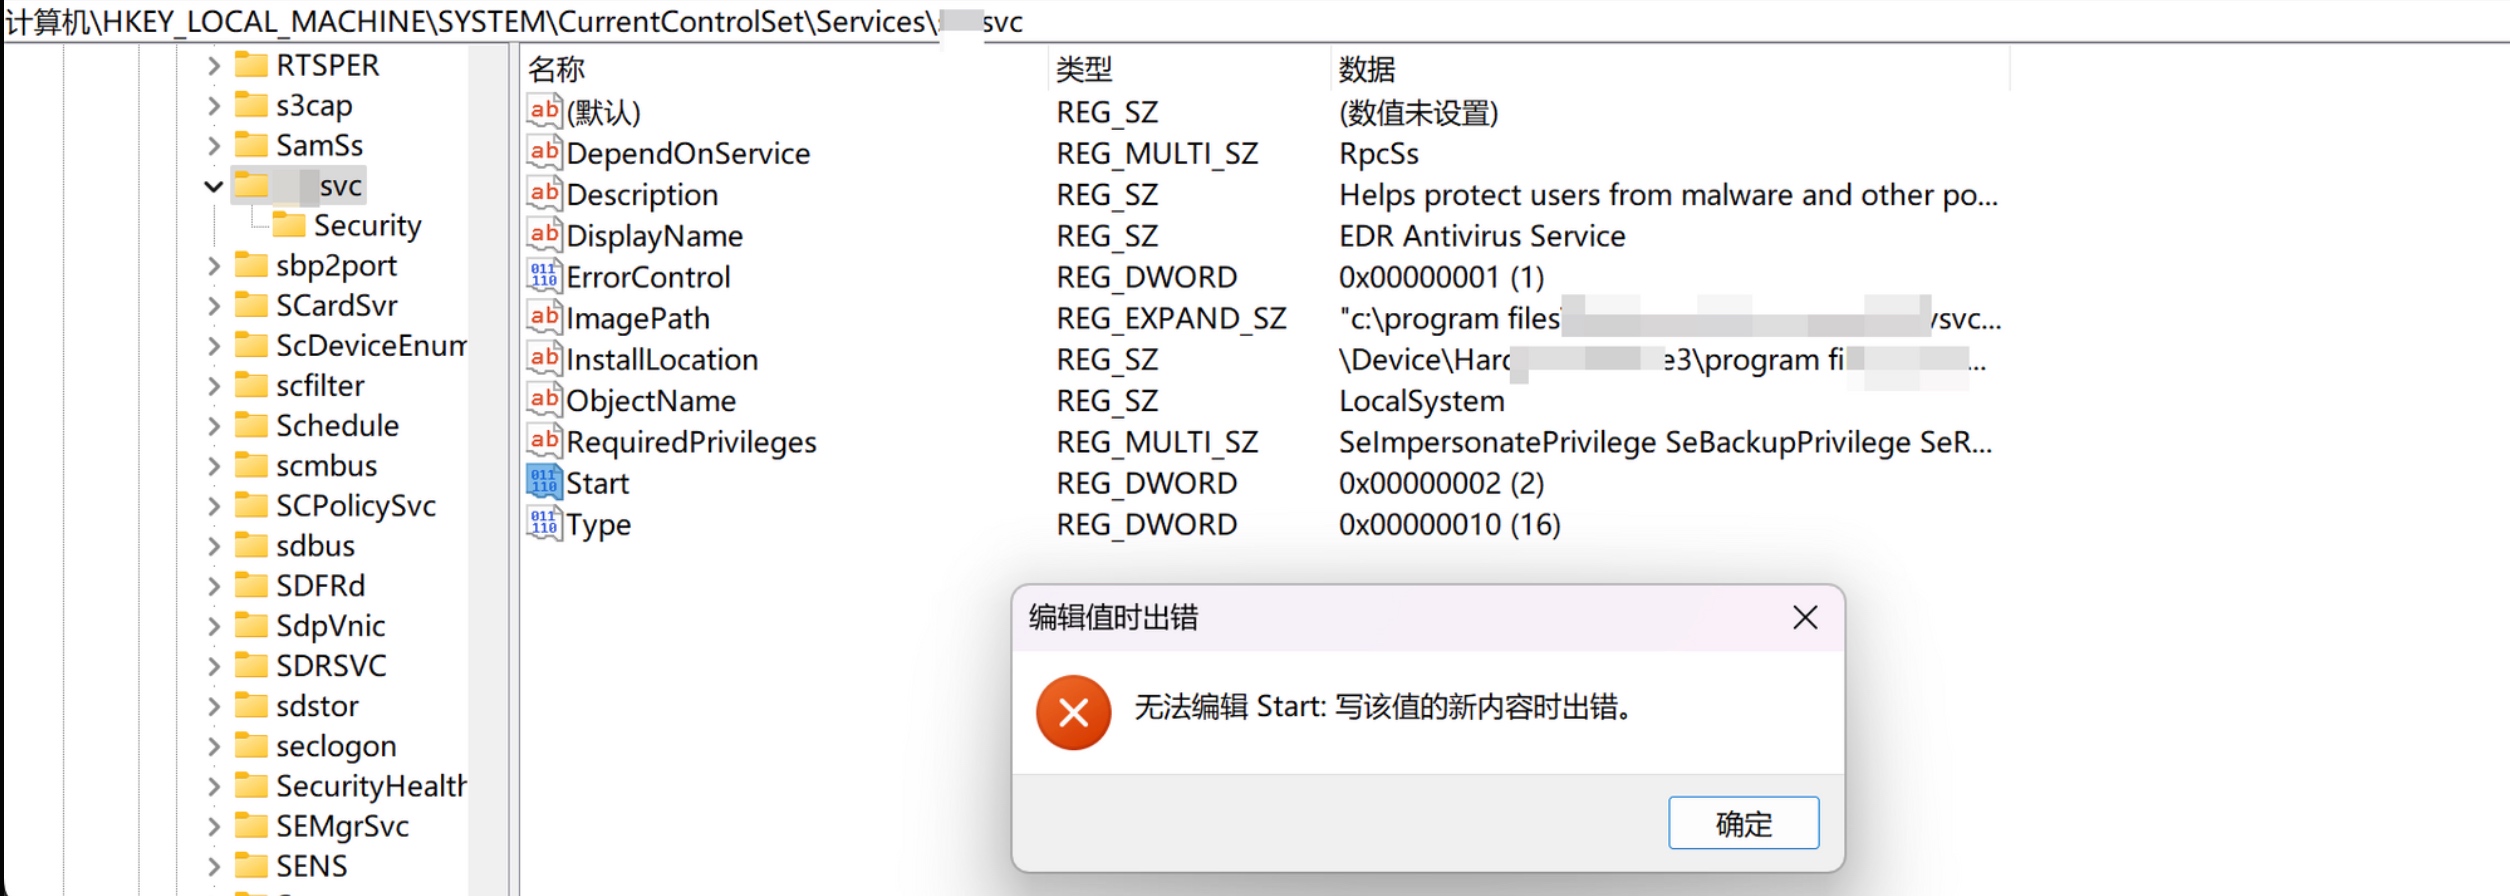Click the 数据 column header
2510x896 pixels.
pyautogui.click(x=1366, y=69)
